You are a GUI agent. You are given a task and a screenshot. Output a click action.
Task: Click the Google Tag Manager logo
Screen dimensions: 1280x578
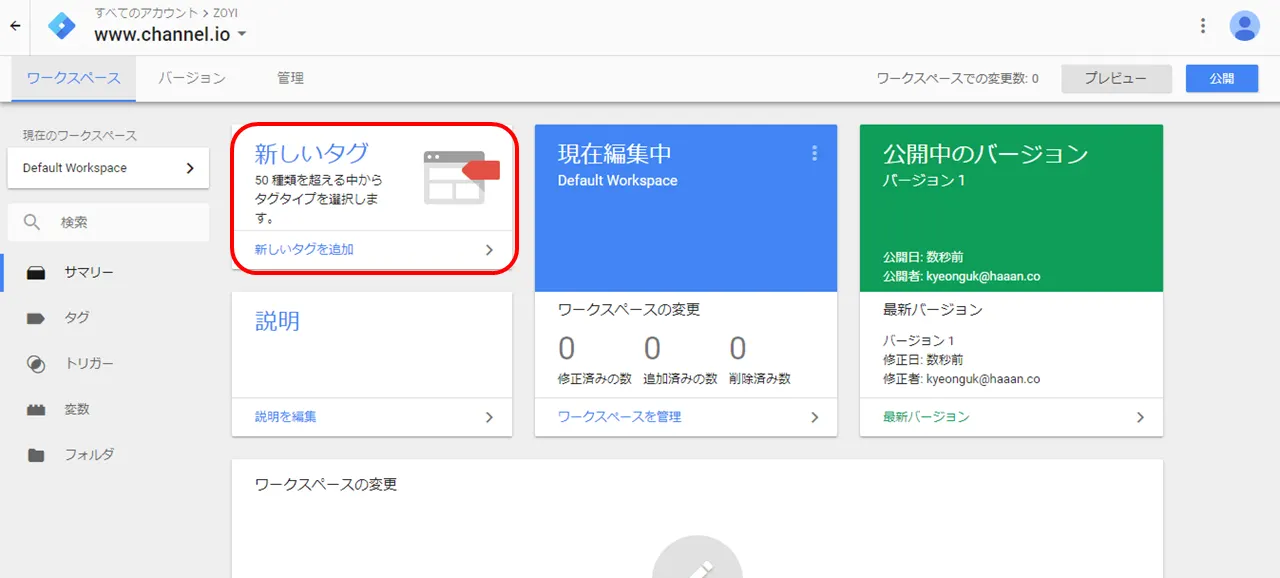point(62,26)
